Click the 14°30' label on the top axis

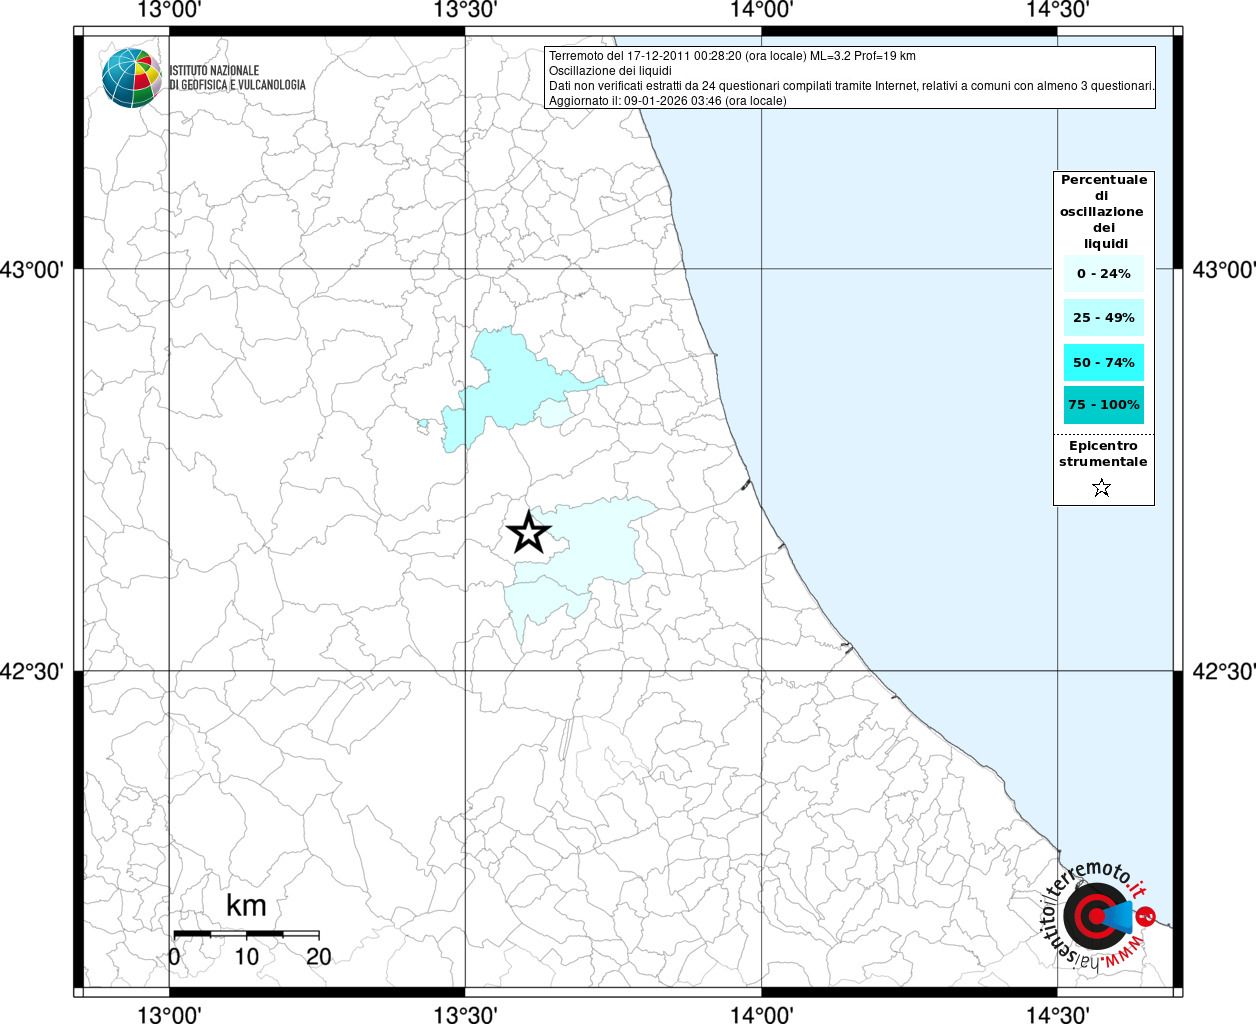1058,10
